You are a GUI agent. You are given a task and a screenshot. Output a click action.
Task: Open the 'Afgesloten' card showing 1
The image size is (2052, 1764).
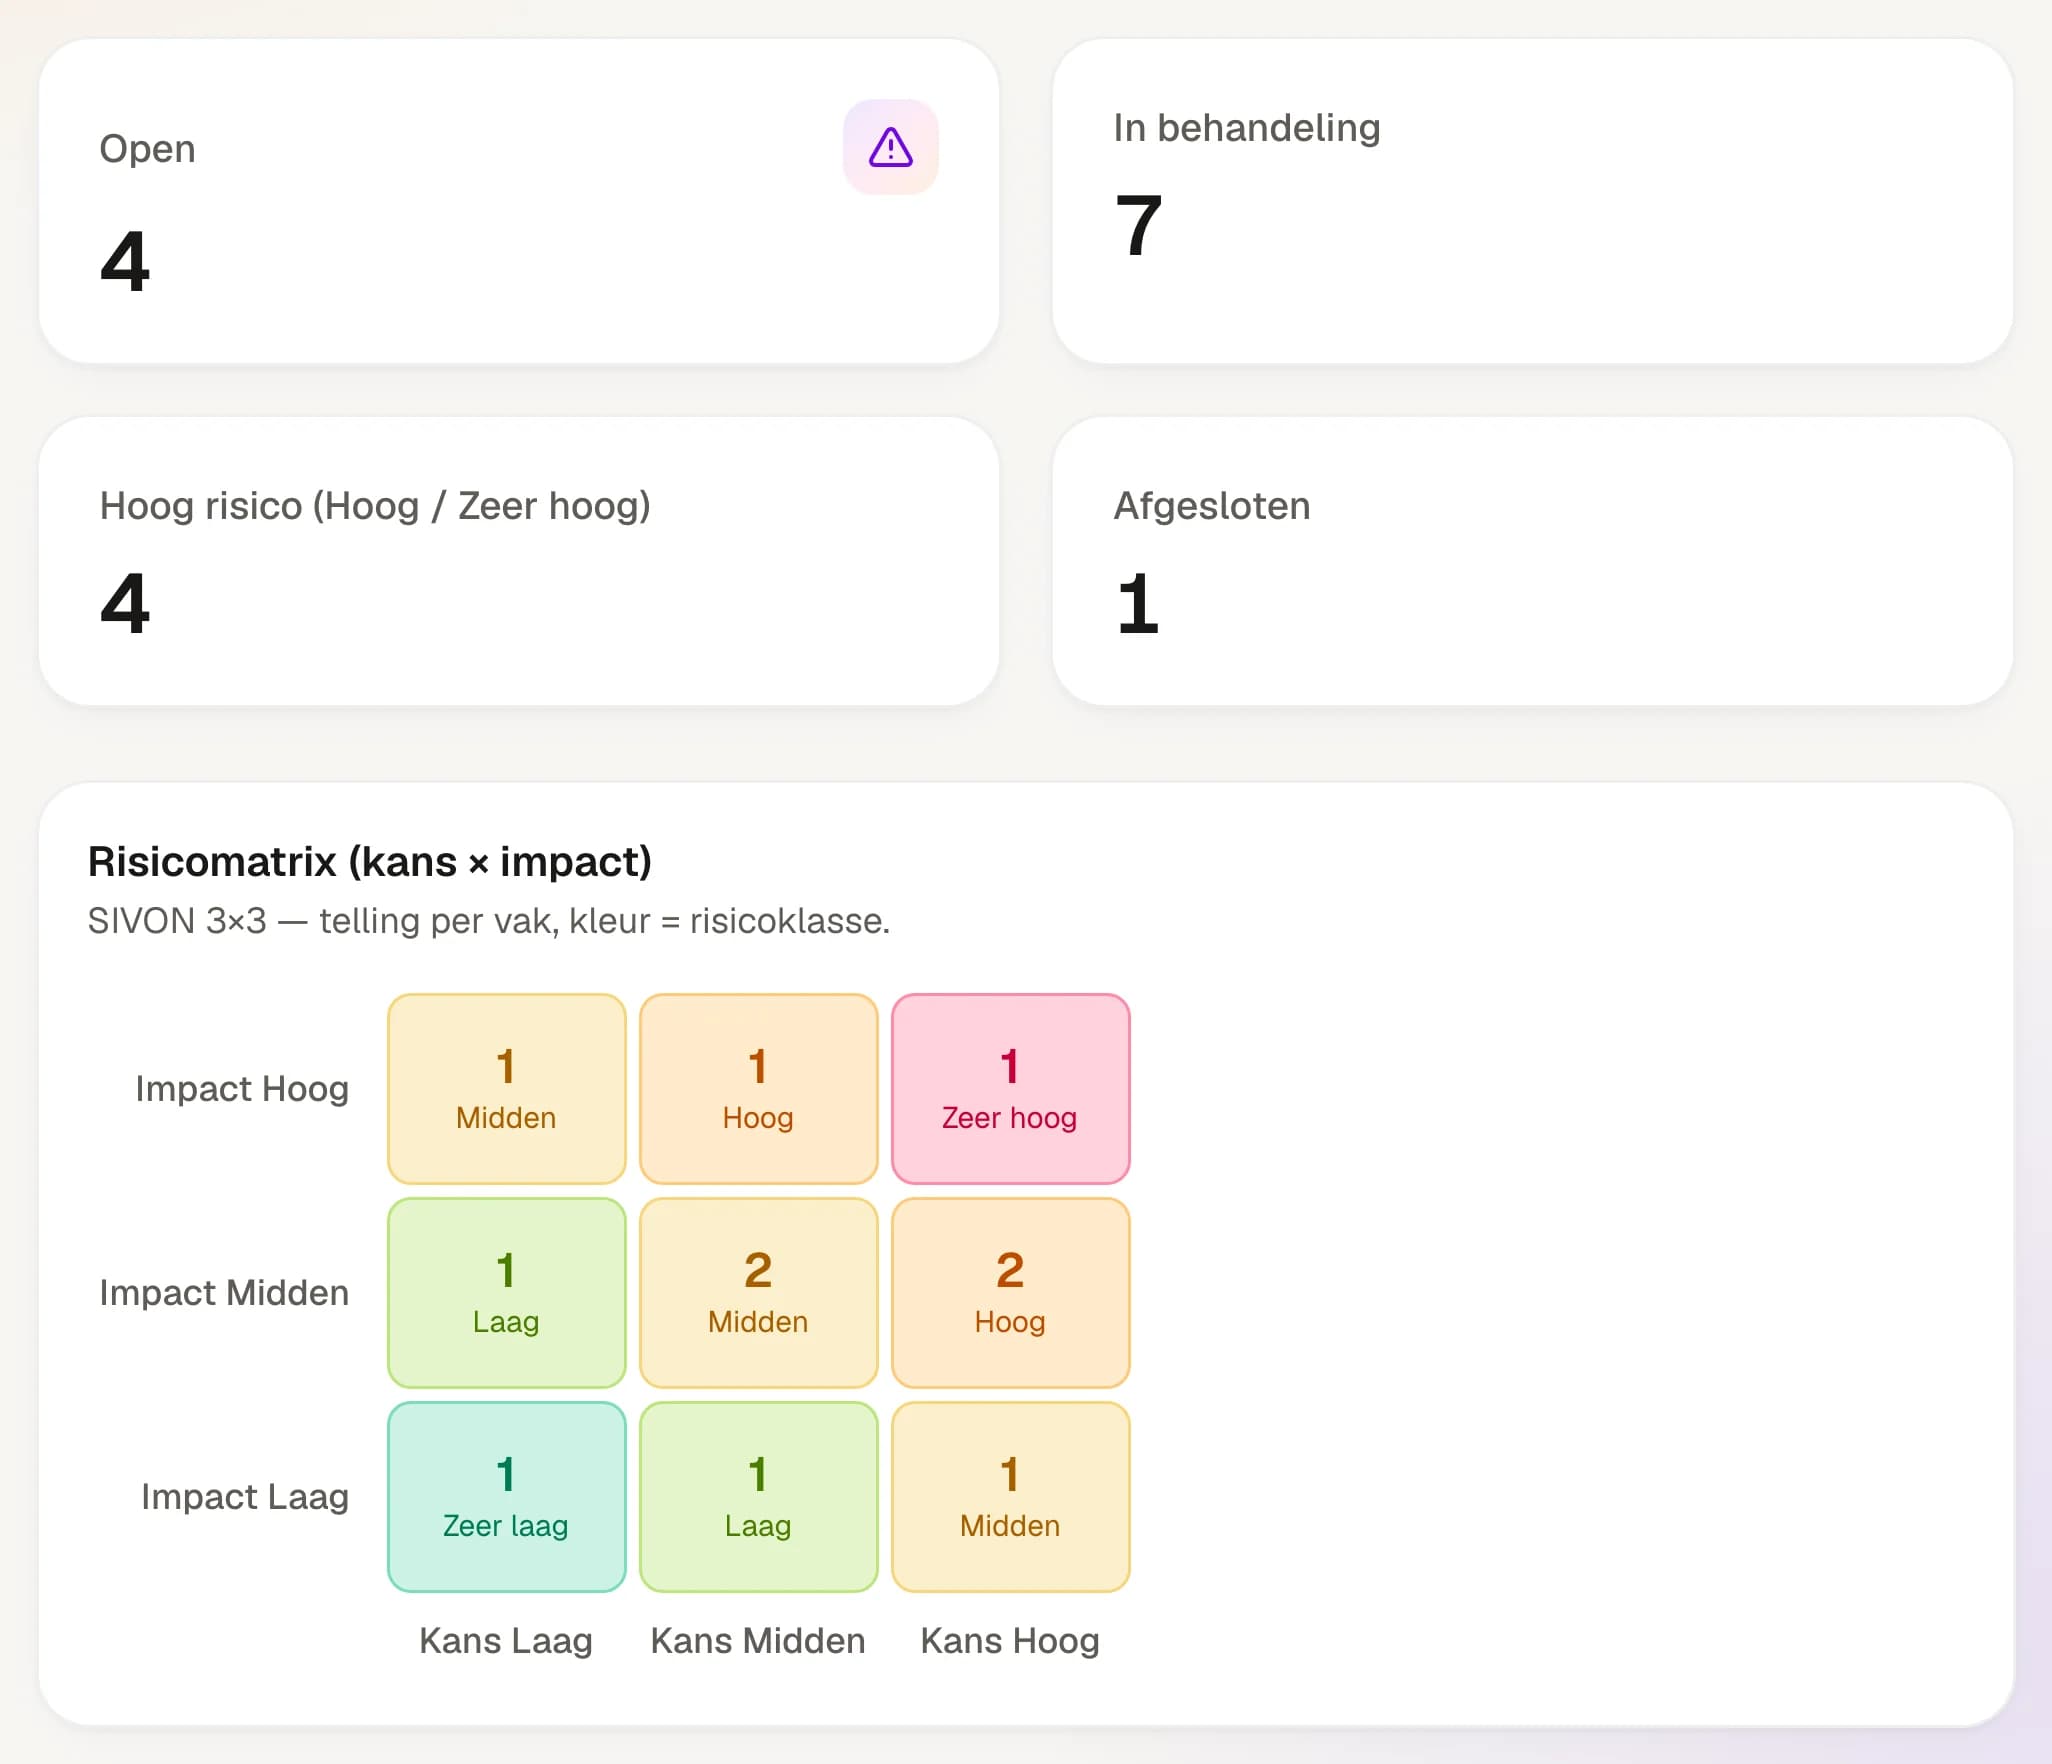[1532, 561]
